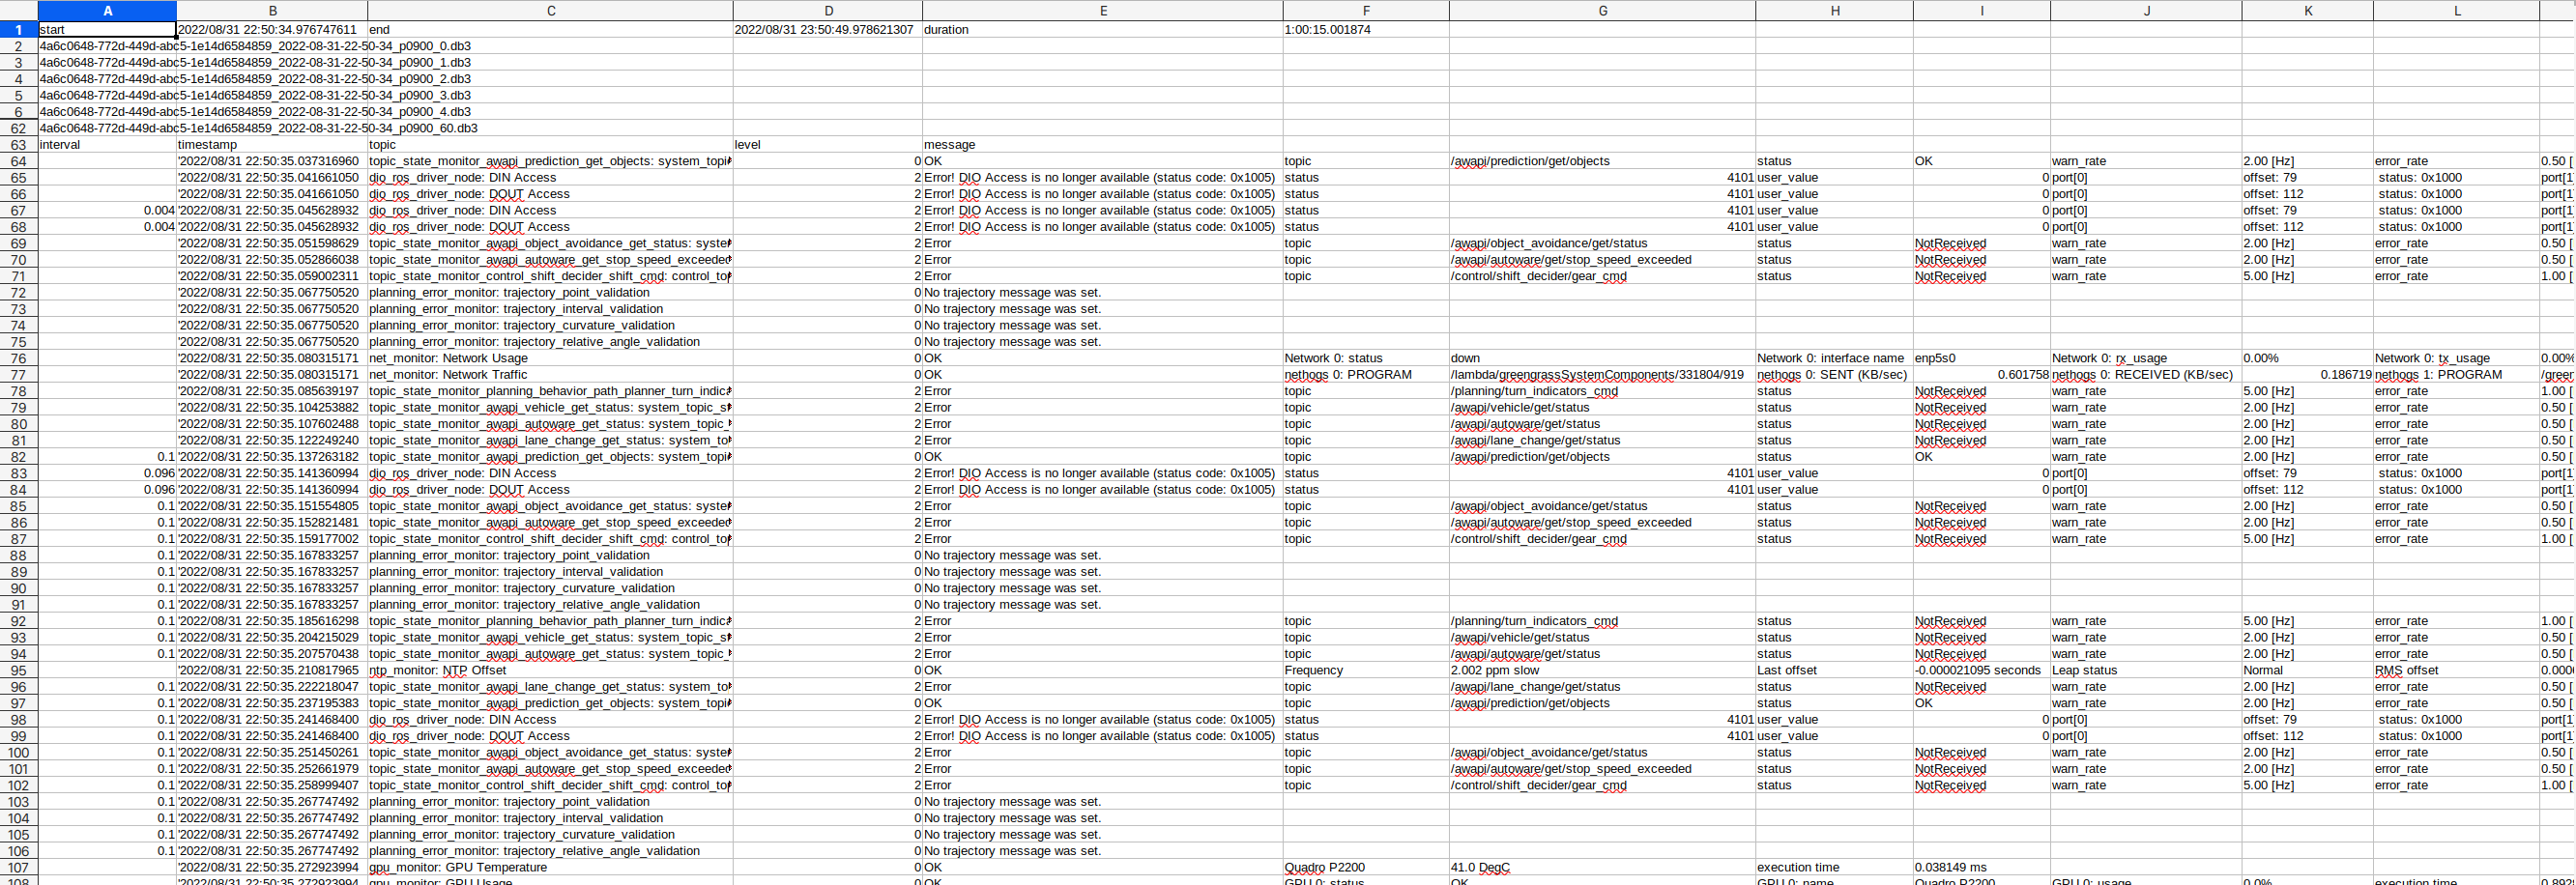Click the 'end' cell in row 1

550,30
